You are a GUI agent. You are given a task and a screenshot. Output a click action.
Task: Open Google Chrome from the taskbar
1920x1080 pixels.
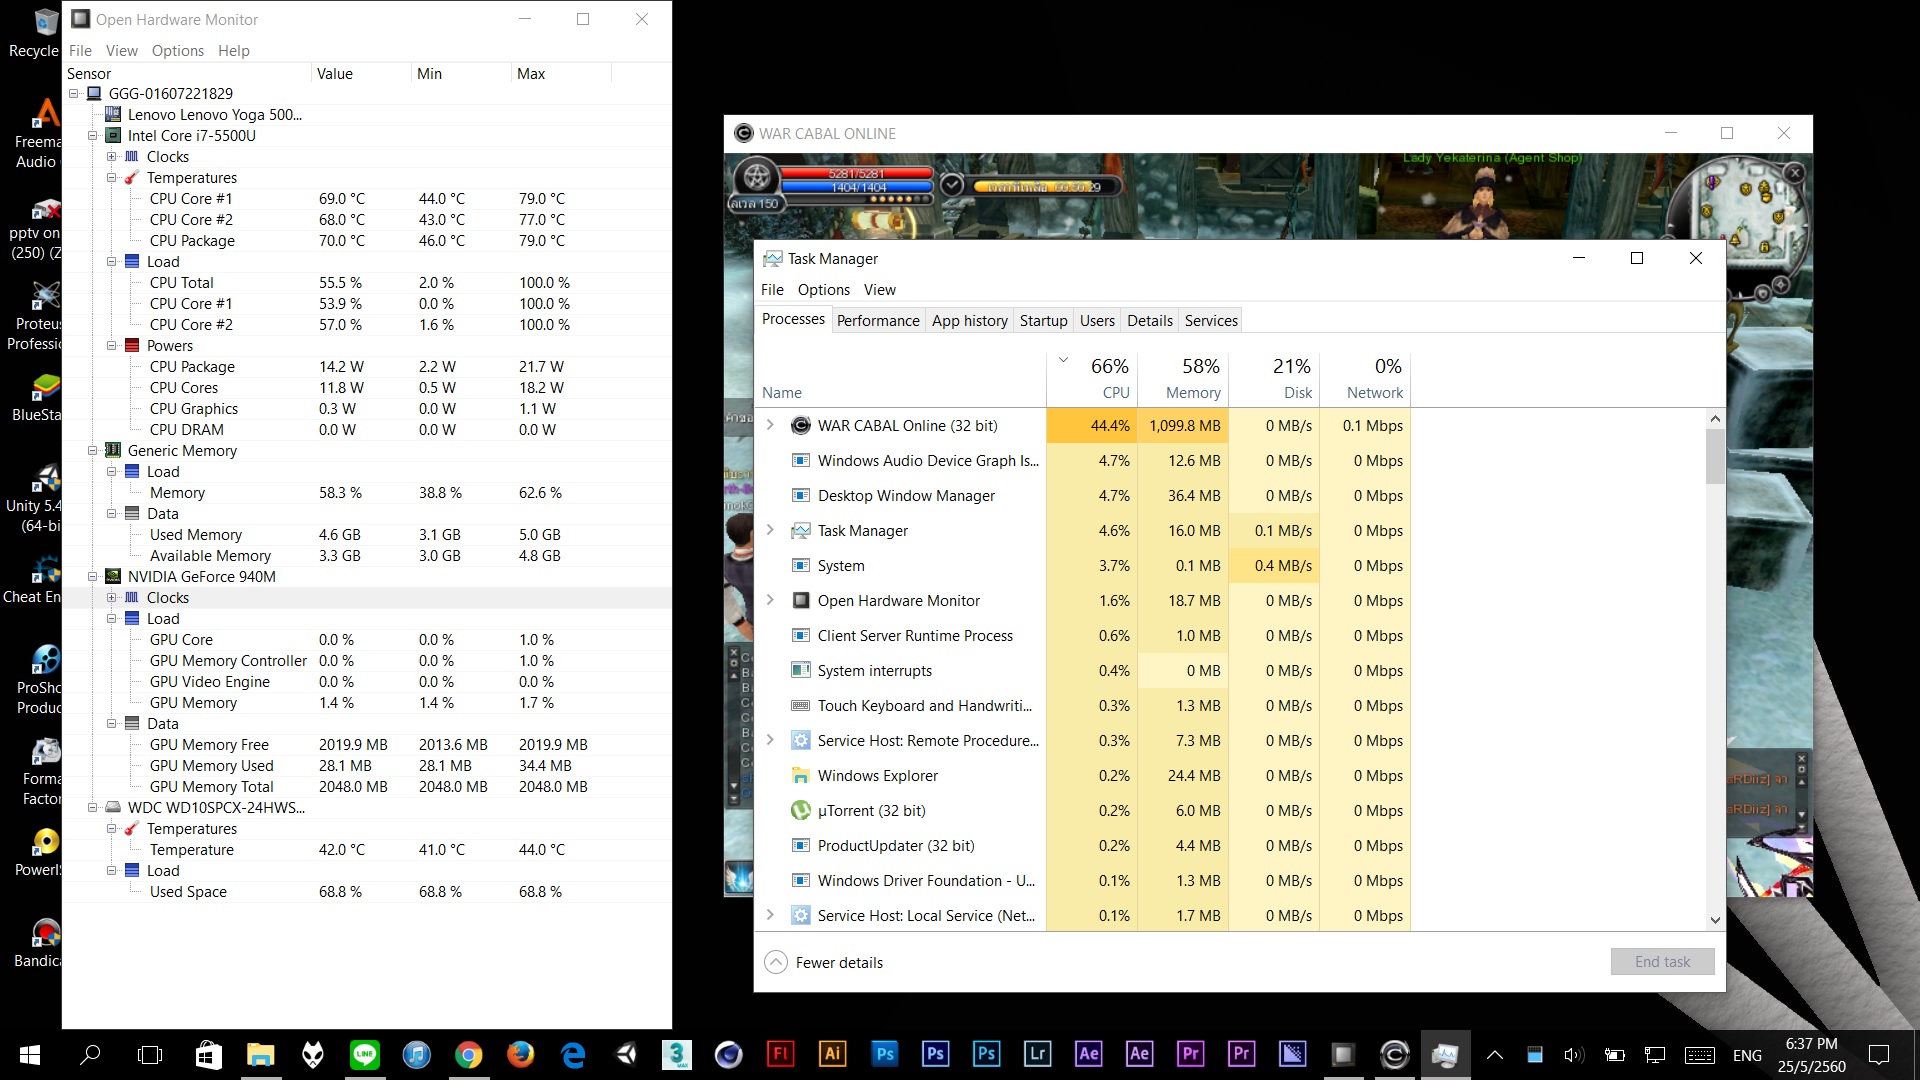[468, 1054]
